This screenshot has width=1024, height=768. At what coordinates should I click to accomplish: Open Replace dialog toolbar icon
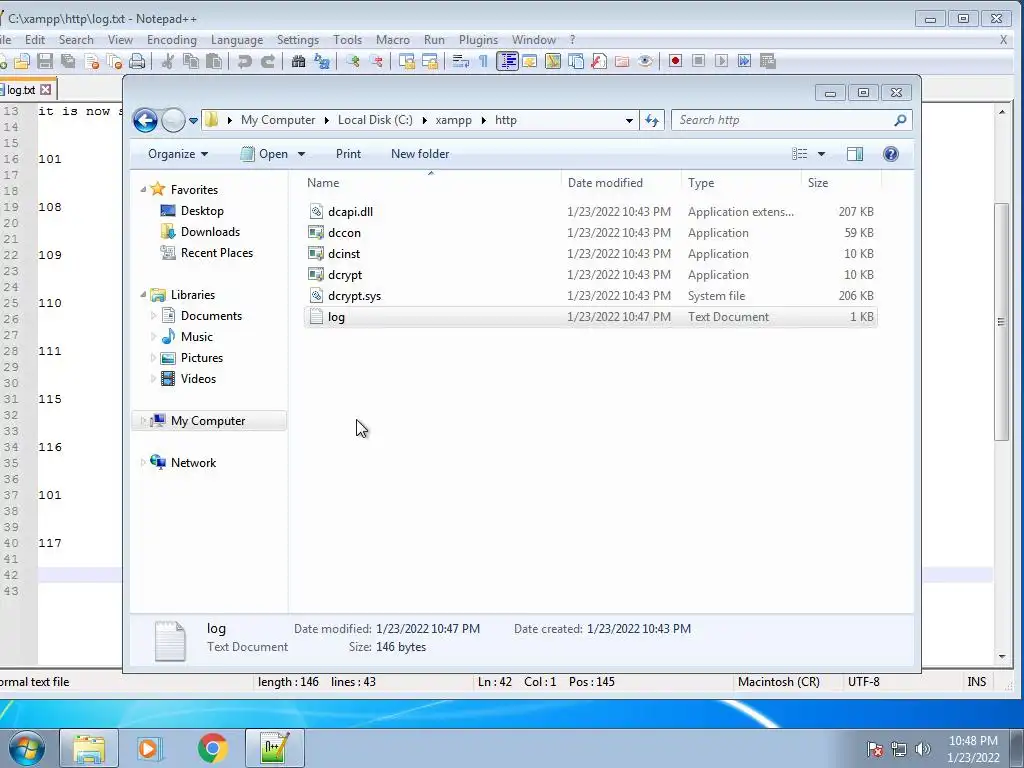click(x=322, y=61)
